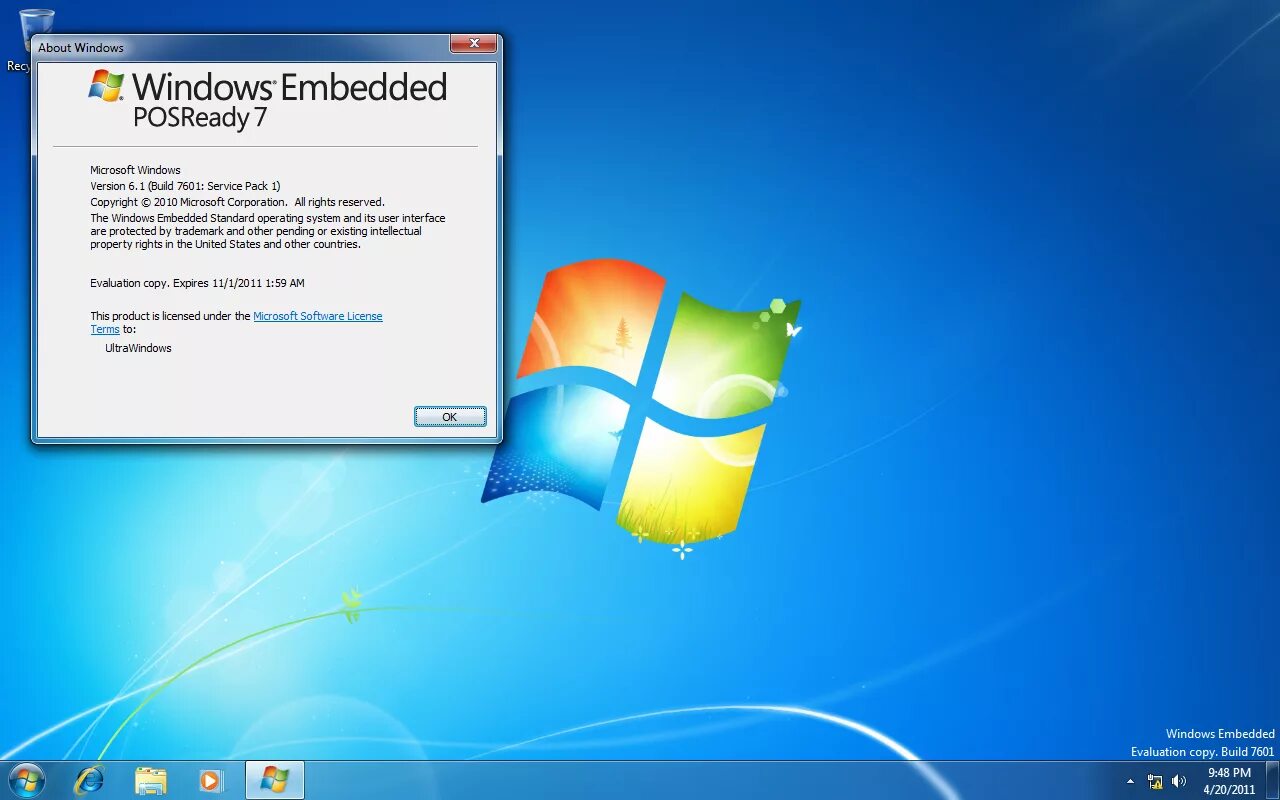The height and width of the screenshot is (800, 1280).
Task: Click the 'Version 6.1 (Build 7601: Service Pack 1)' line
Action: 185,186
